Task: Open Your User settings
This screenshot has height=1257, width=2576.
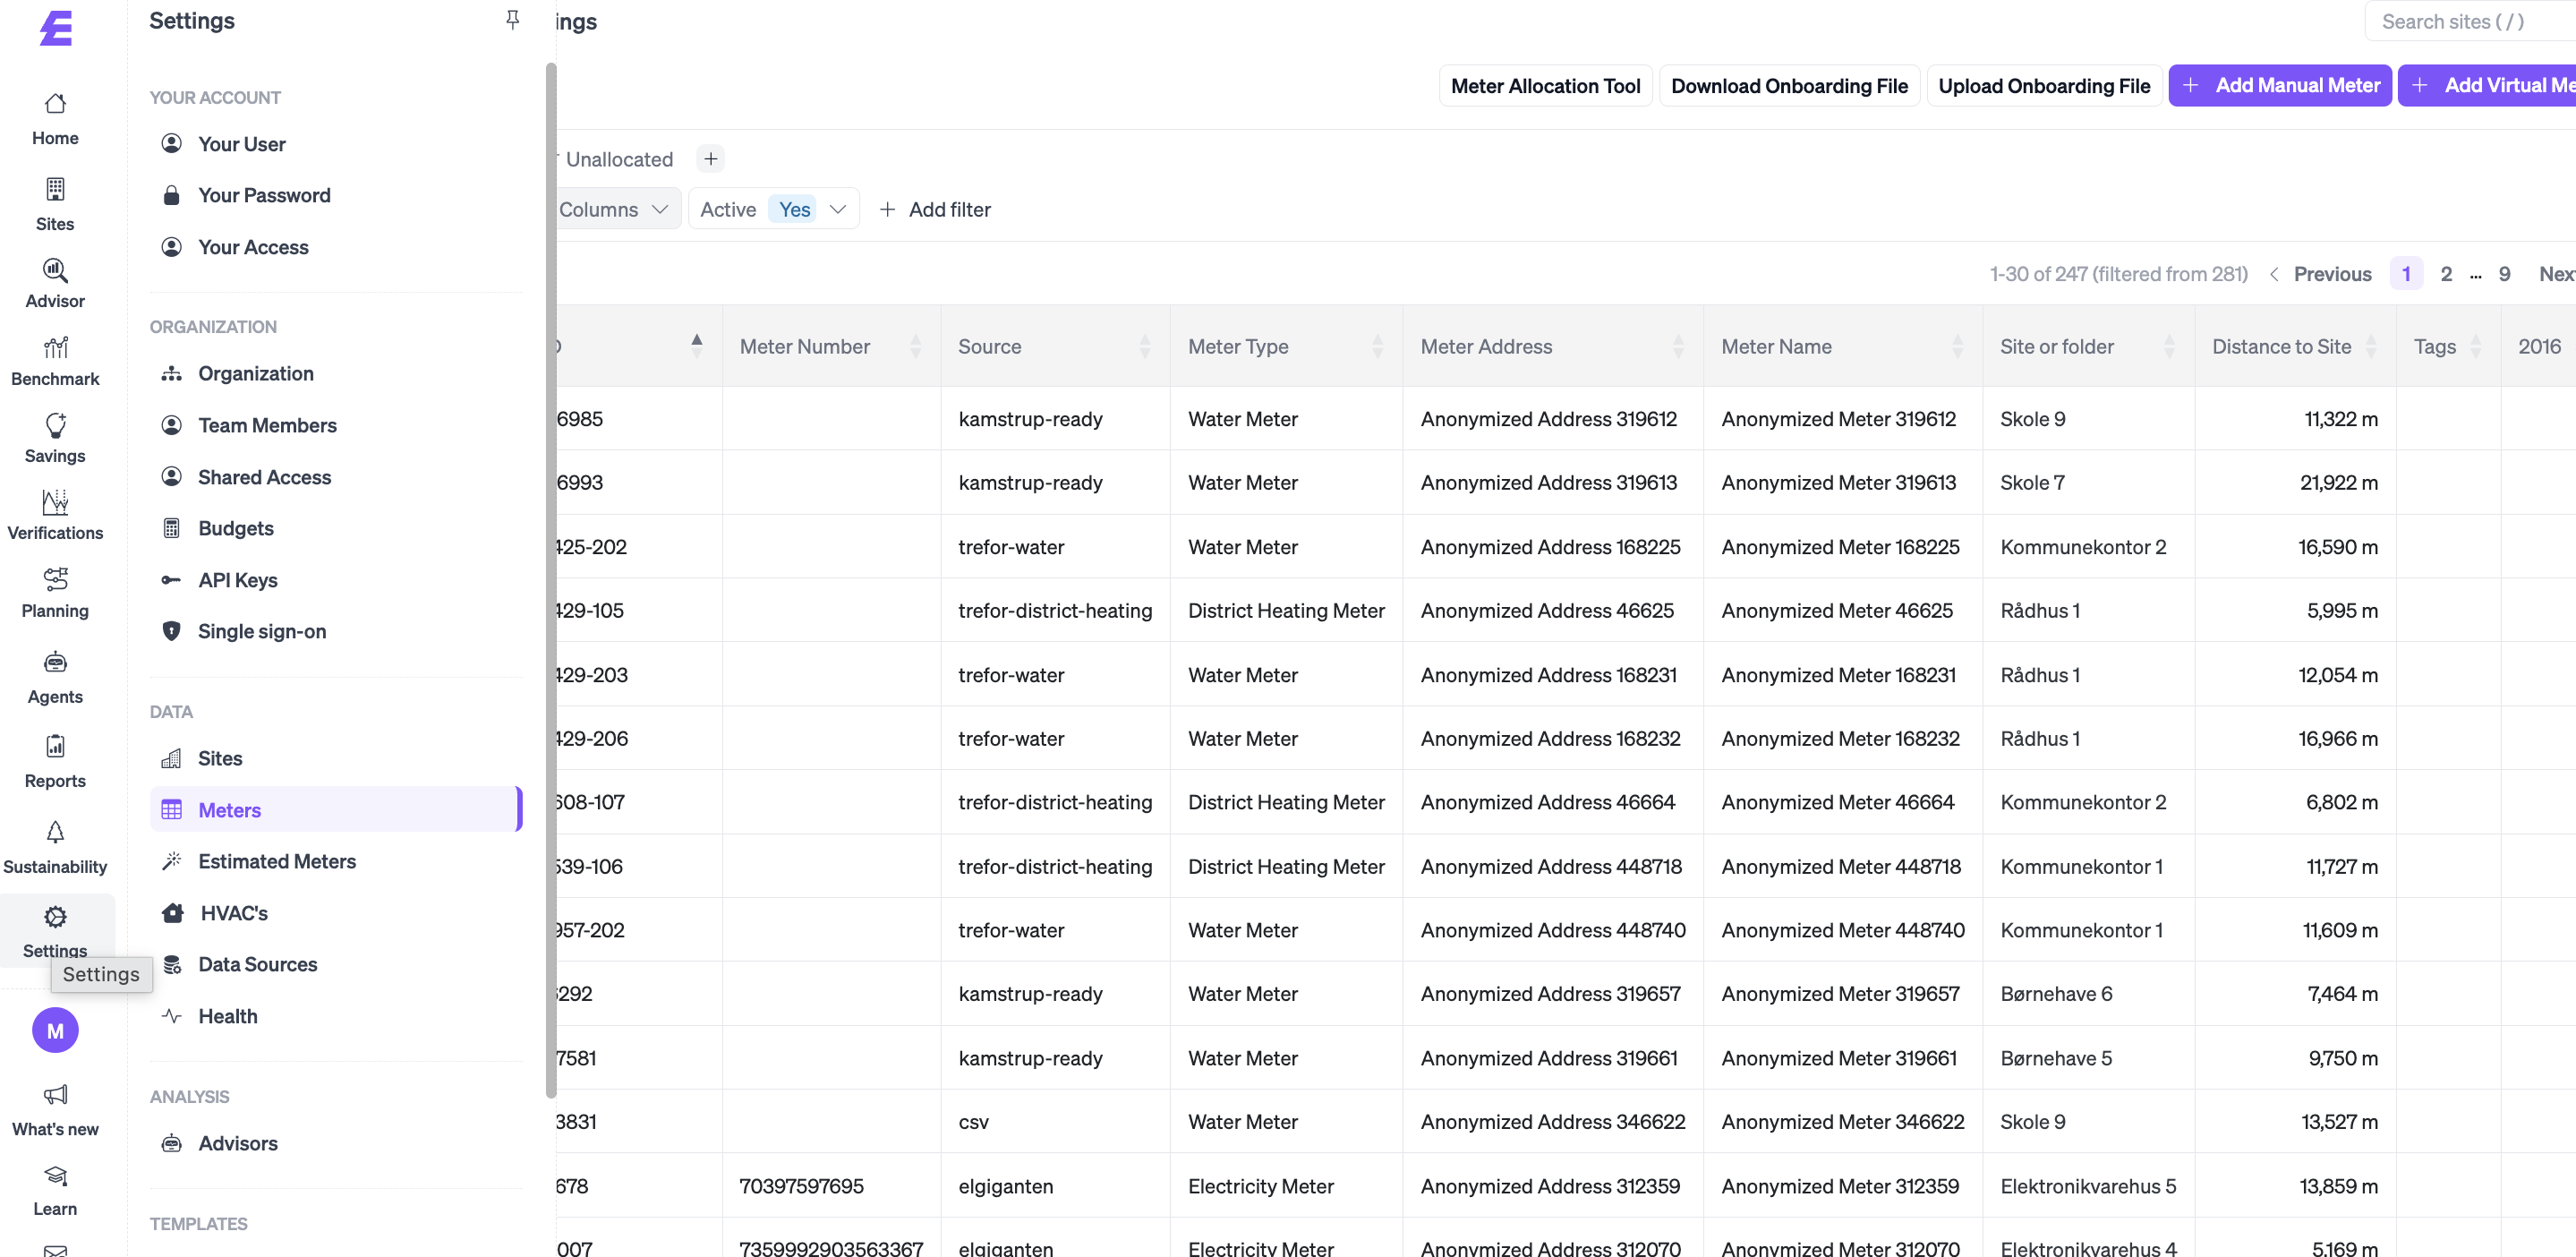Action: tap(336, 144)
